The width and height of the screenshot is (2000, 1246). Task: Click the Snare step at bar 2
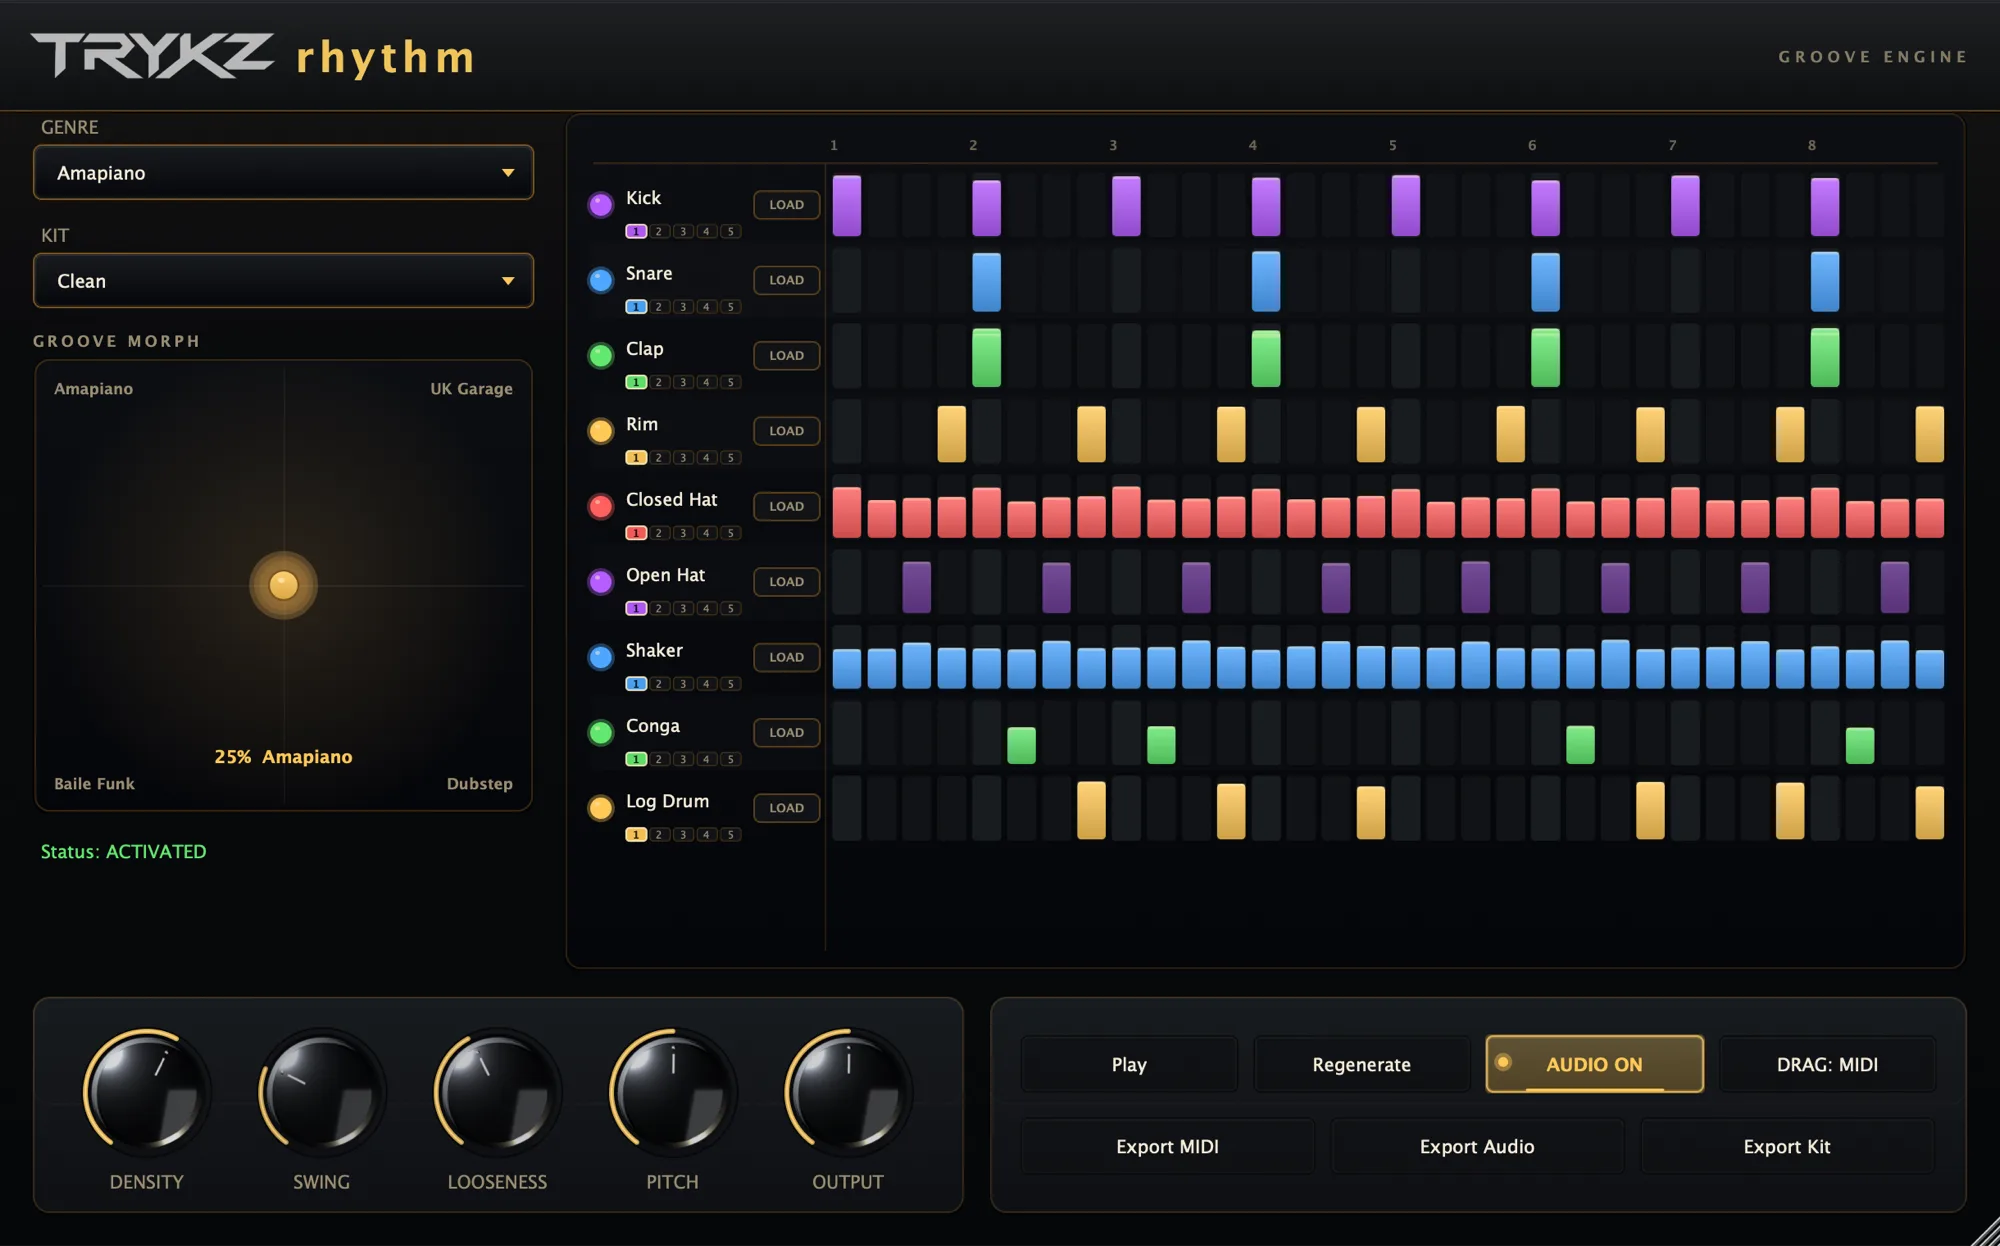tap(986, 282)
